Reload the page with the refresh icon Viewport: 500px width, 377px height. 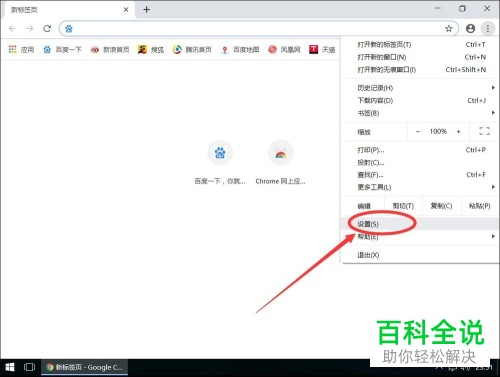[47, 29]
